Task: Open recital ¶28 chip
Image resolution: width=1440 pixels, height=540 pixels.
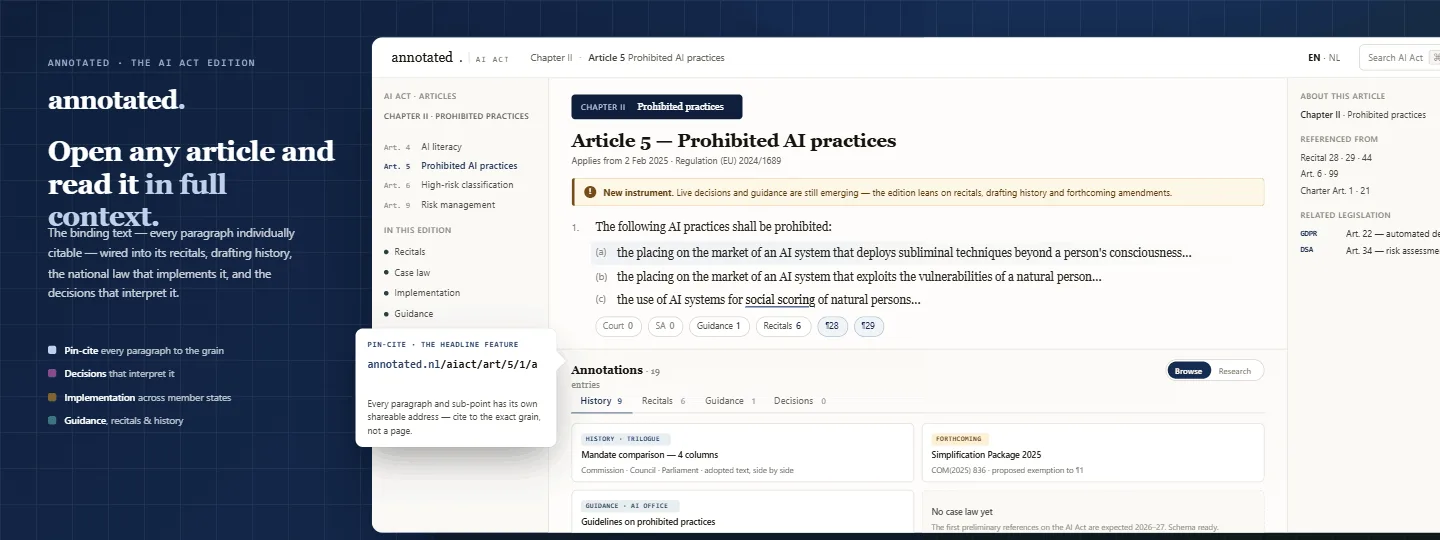Action: click(832, 326)
